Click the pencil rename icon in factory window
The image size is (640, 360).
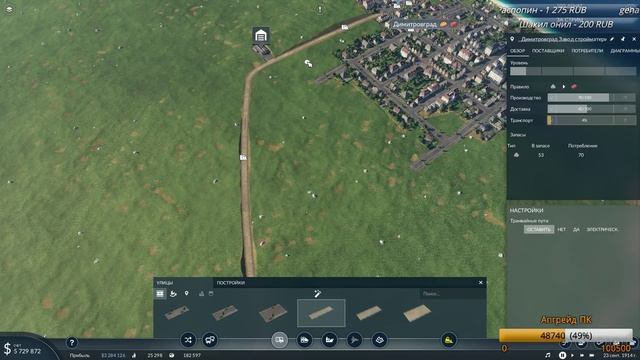[x=612, y=39]
